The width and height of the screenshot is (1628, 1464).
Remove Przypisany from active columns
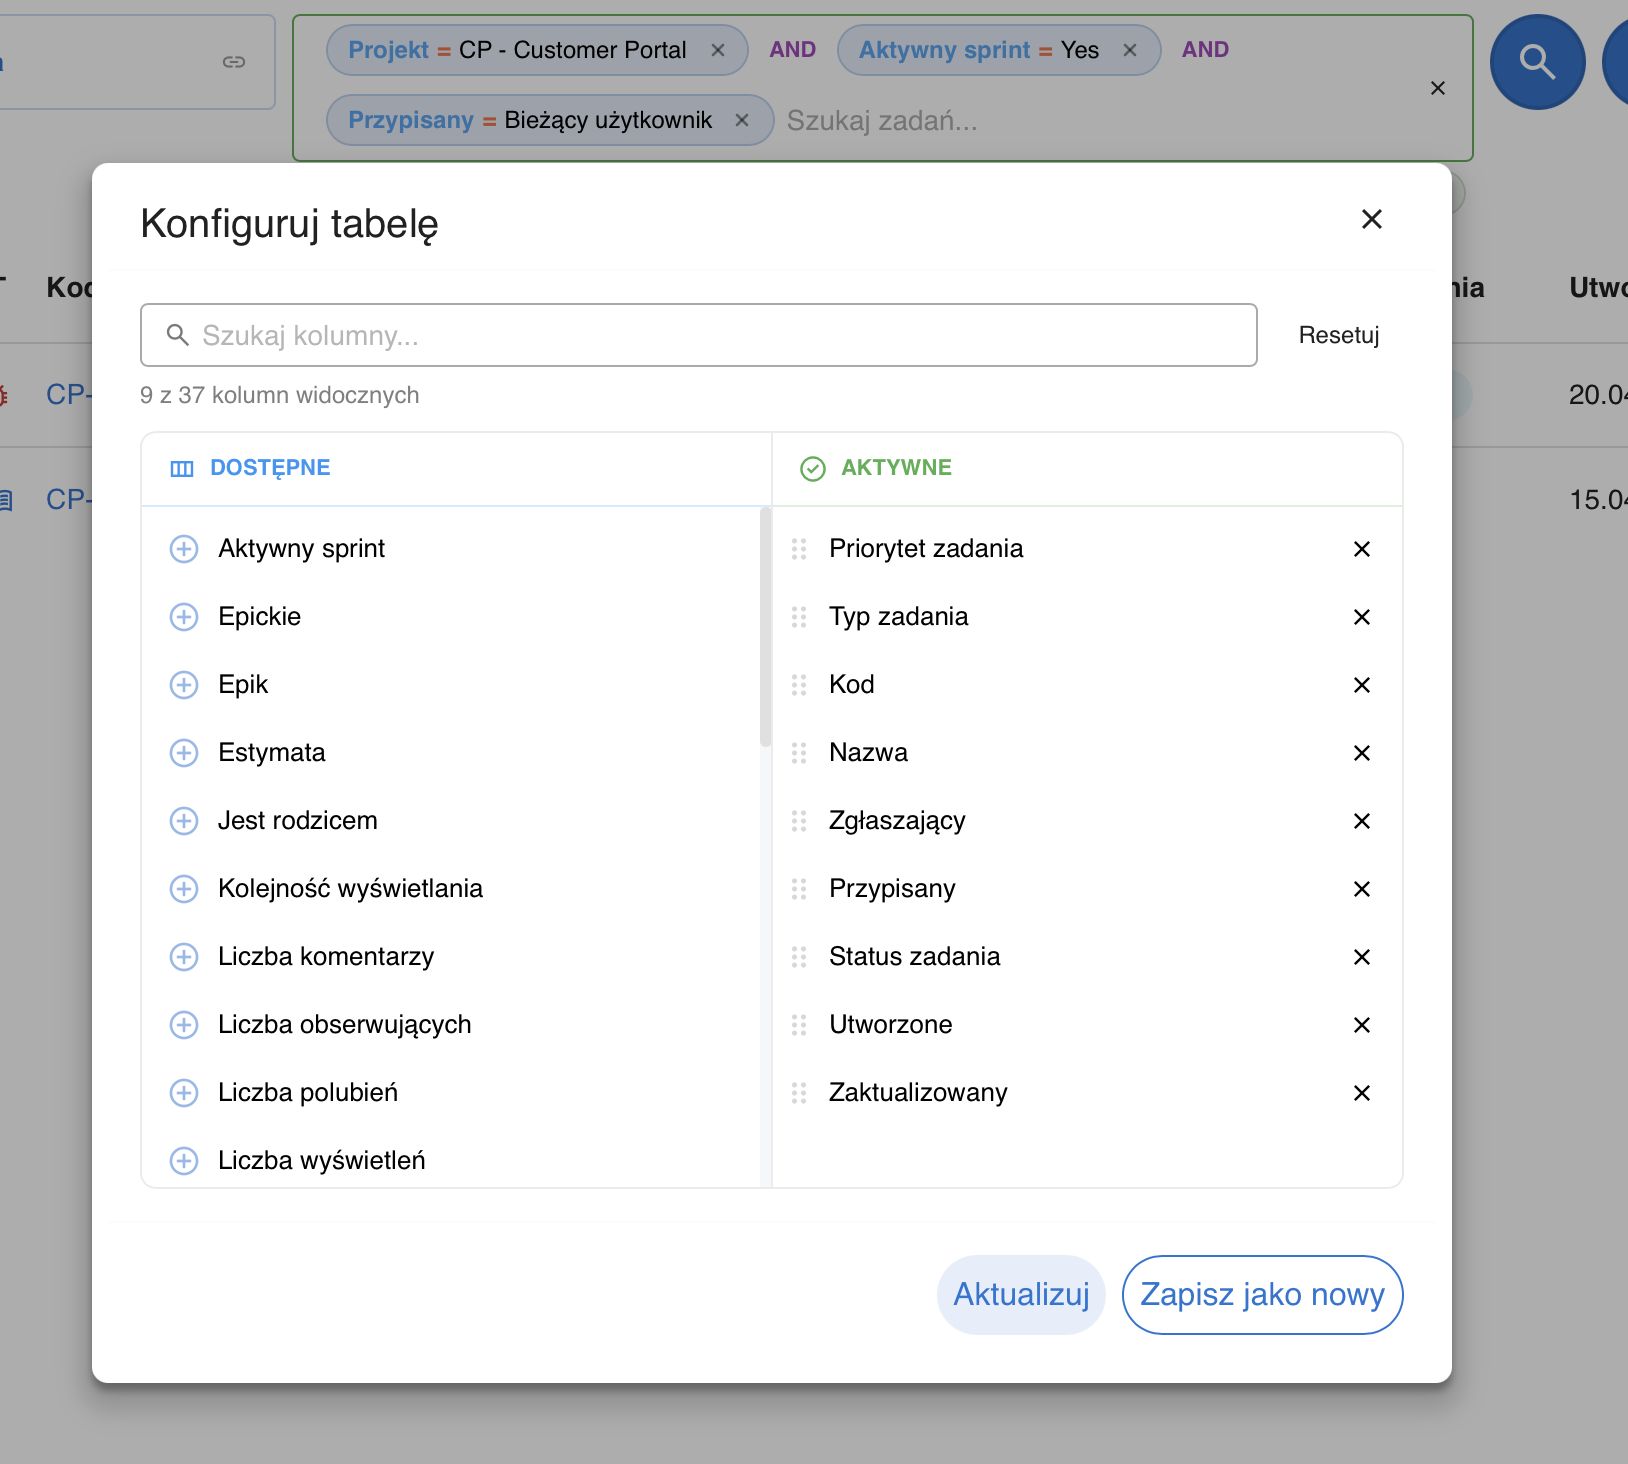[x=1362, y=889]
